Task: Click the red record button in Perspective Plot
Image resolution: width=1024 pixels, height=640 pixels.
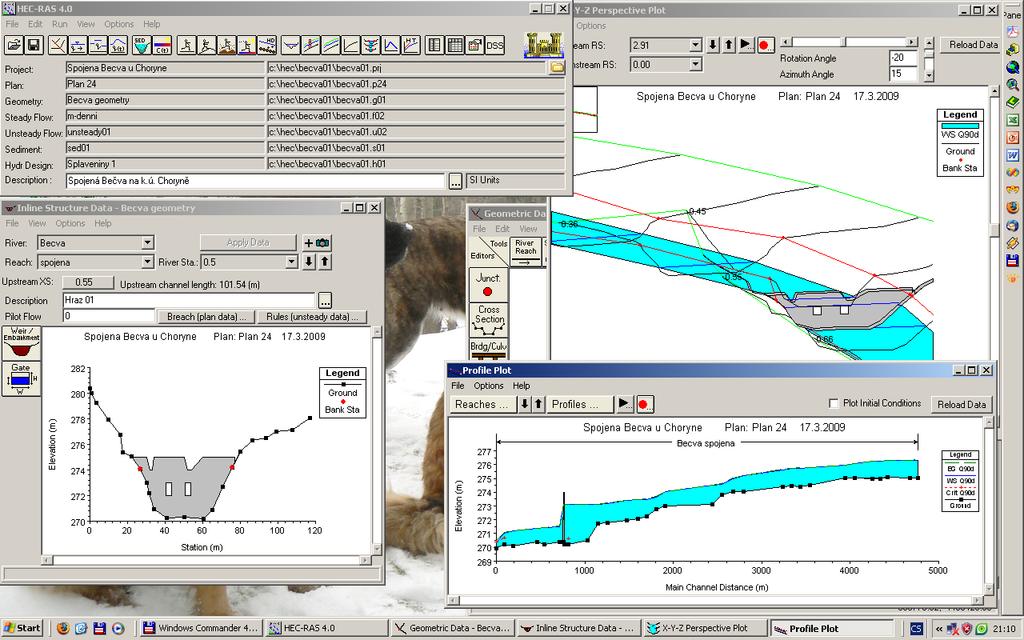Action: pyautogui.click(x=765, y=45)
